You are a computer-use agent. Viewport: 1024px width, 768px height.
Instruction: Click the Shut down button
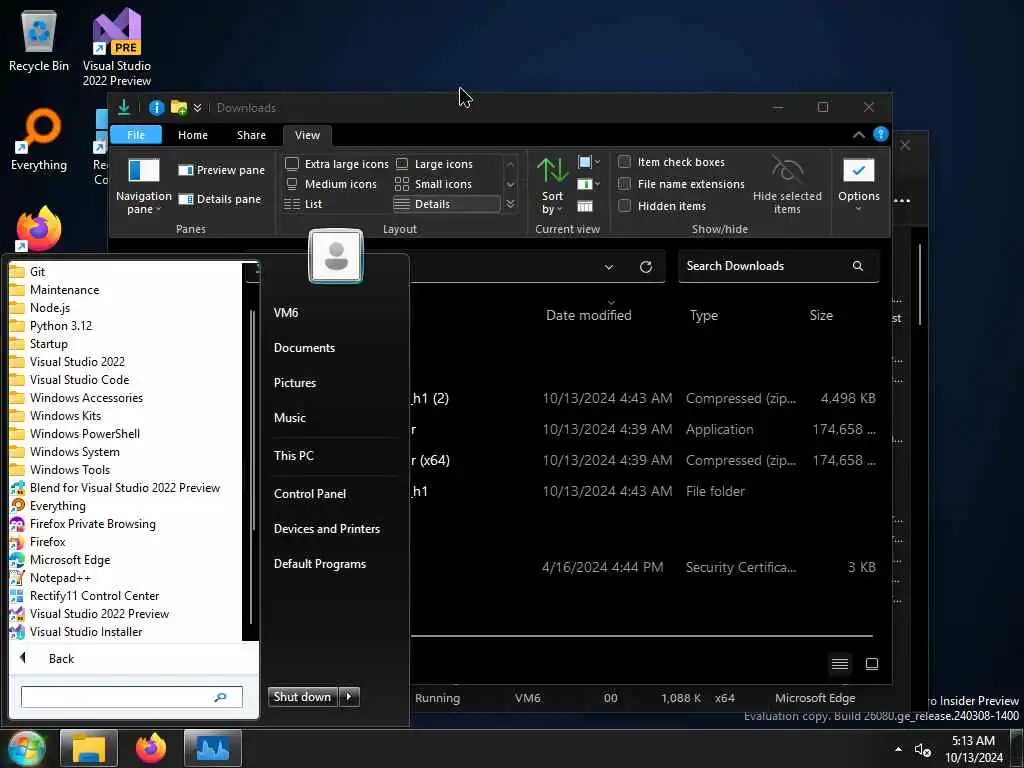point(302,697)
